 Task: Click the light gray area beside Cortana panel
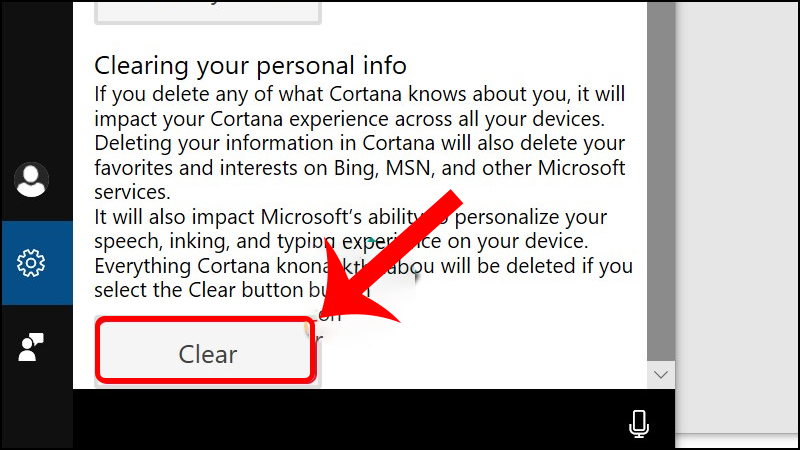(737, 217)
